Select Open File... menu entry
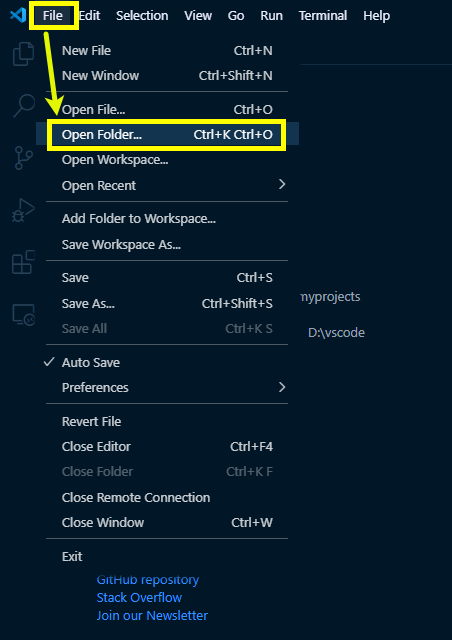 tap(167, 109)
